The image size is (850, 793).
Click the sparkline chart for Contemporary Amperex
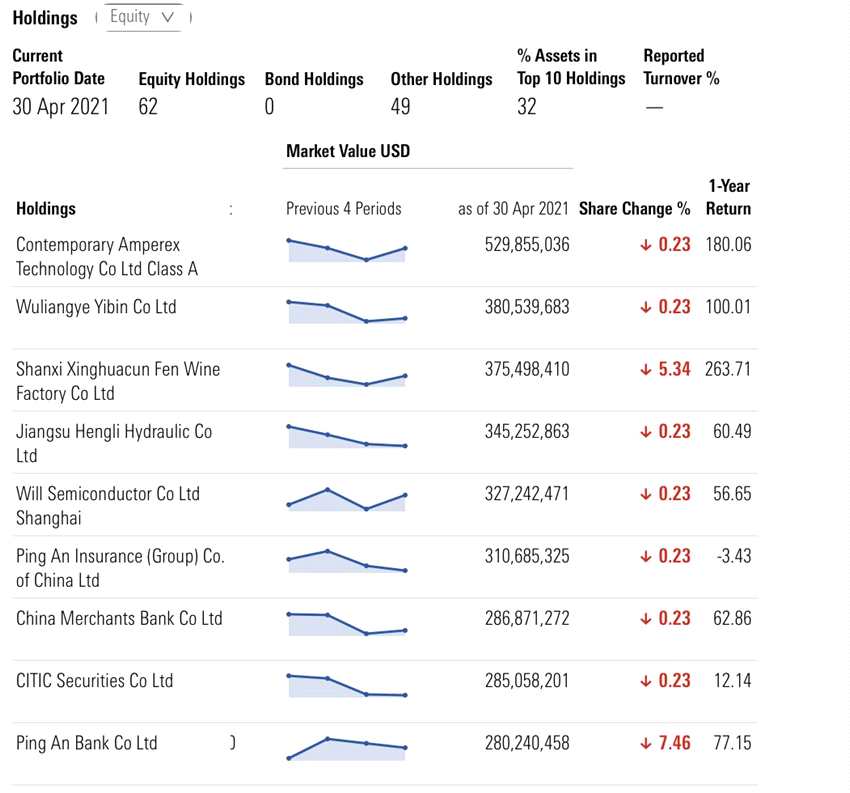coord(346,250)
